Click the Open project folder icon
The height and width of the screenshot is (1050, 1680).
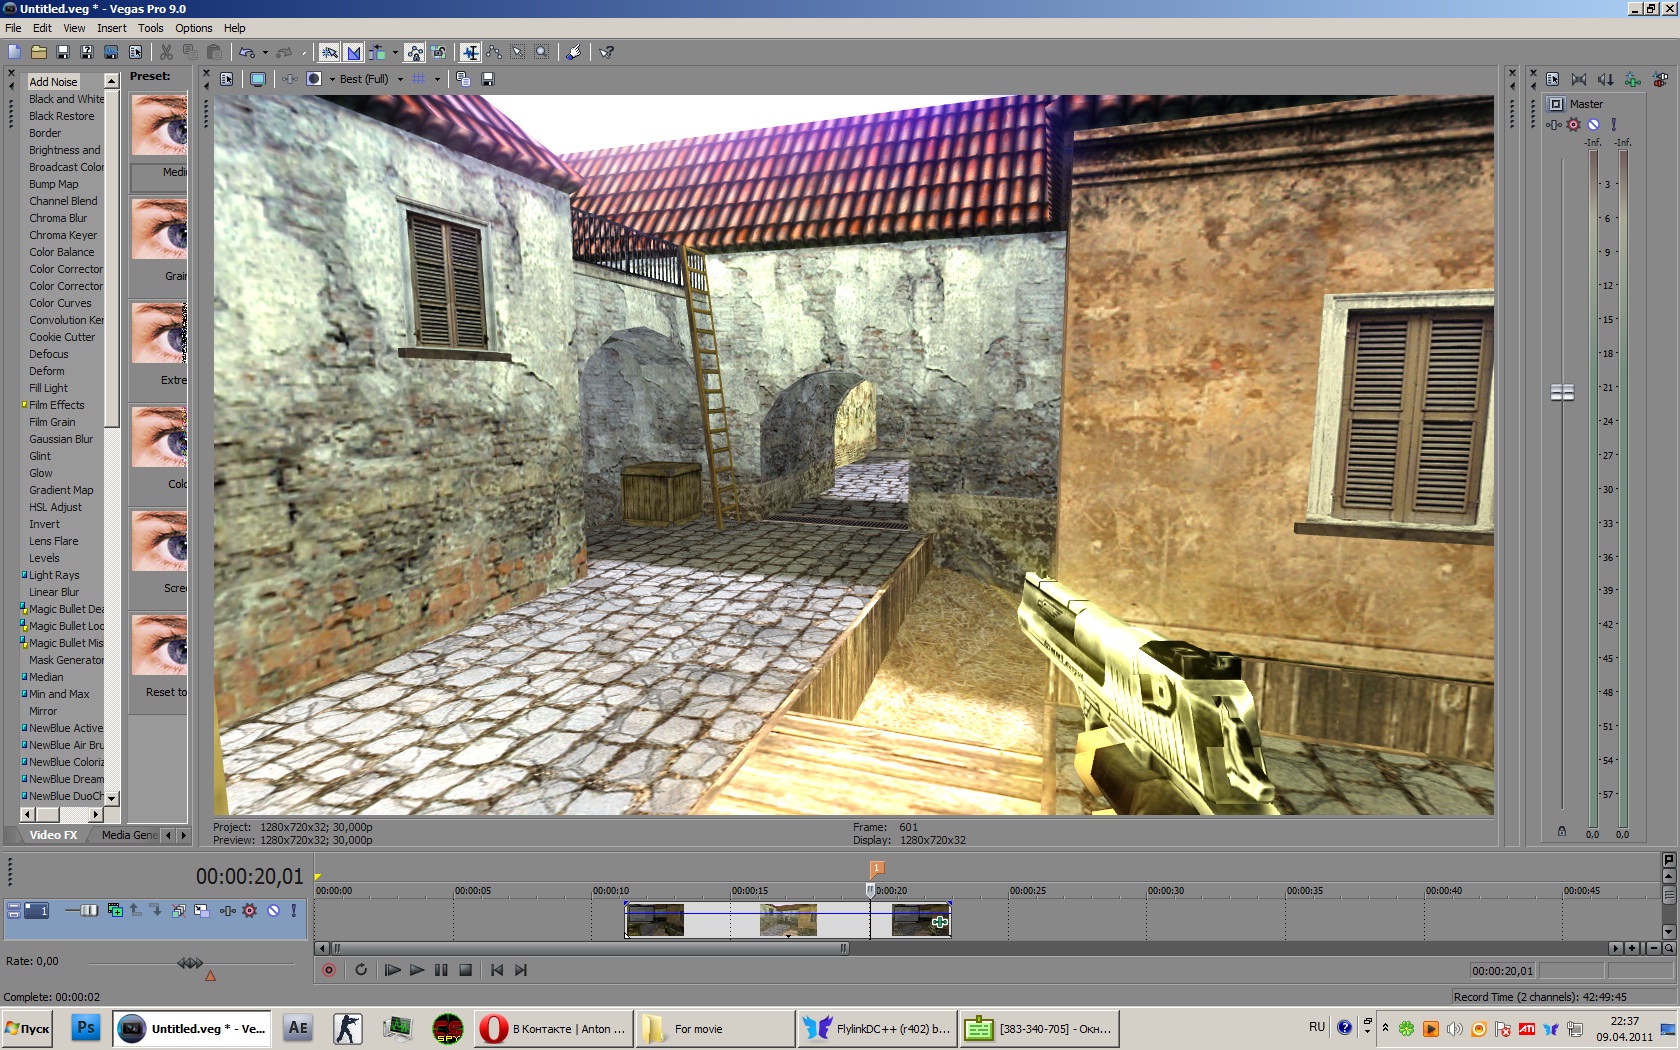[x=39, y=52]
